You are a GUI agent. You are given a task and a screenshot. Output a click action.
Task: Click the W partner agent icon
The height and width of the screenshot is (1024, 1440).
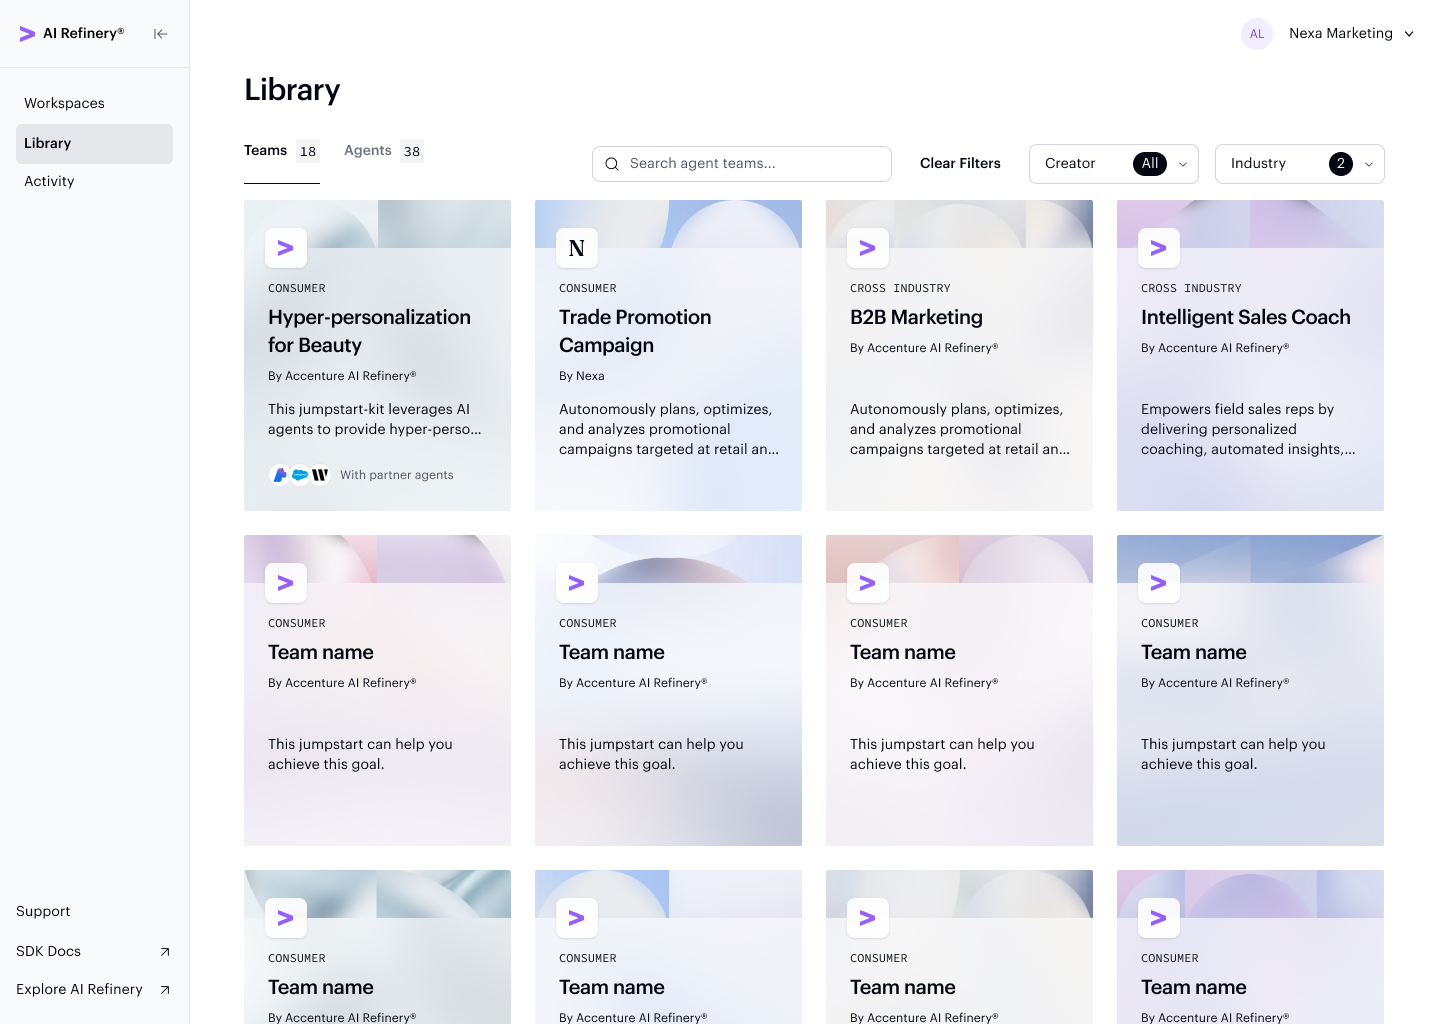(x=320, y=475)
